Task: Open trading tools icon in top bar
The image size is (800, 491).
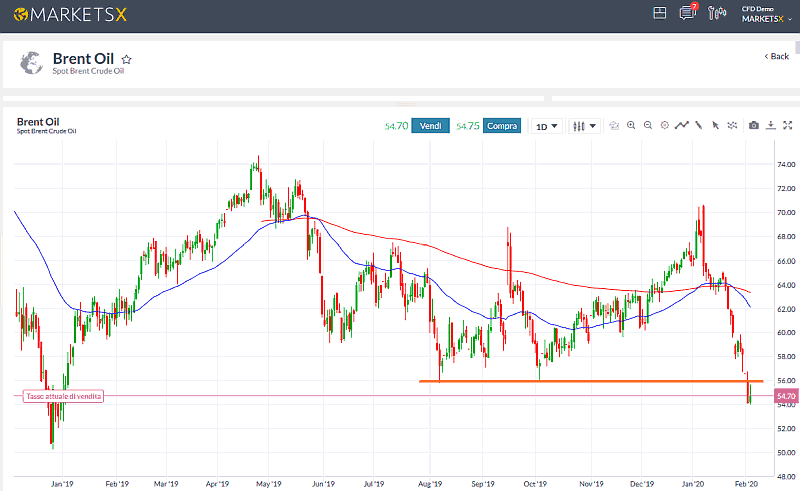Action: click(716, 13)
